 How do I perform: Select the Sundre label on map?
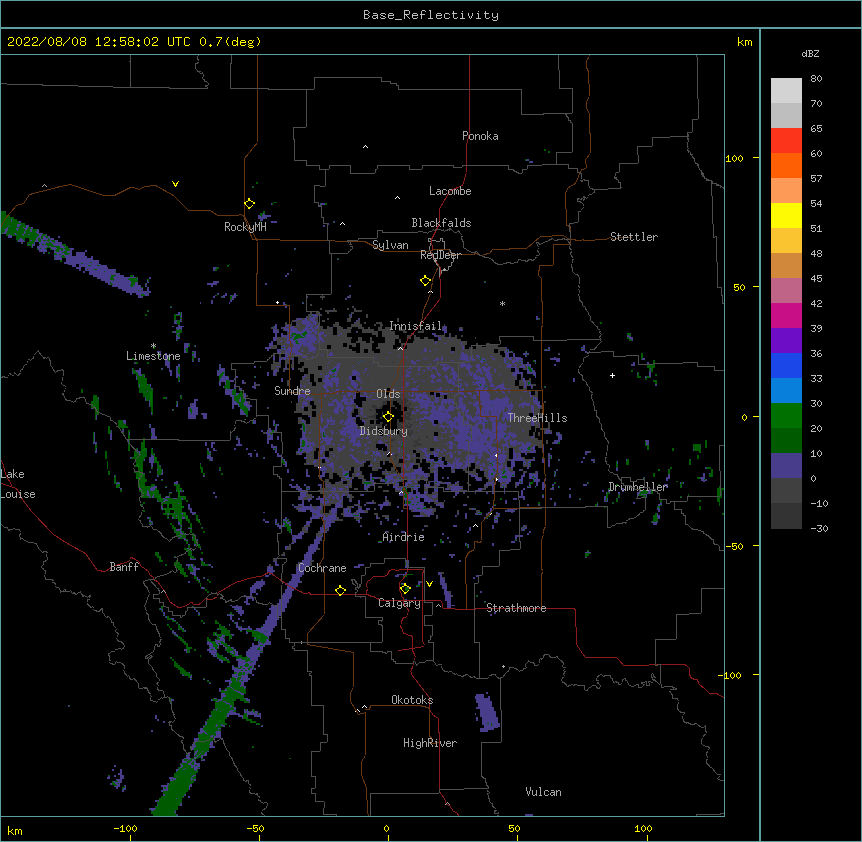click(x=292, y=391)
